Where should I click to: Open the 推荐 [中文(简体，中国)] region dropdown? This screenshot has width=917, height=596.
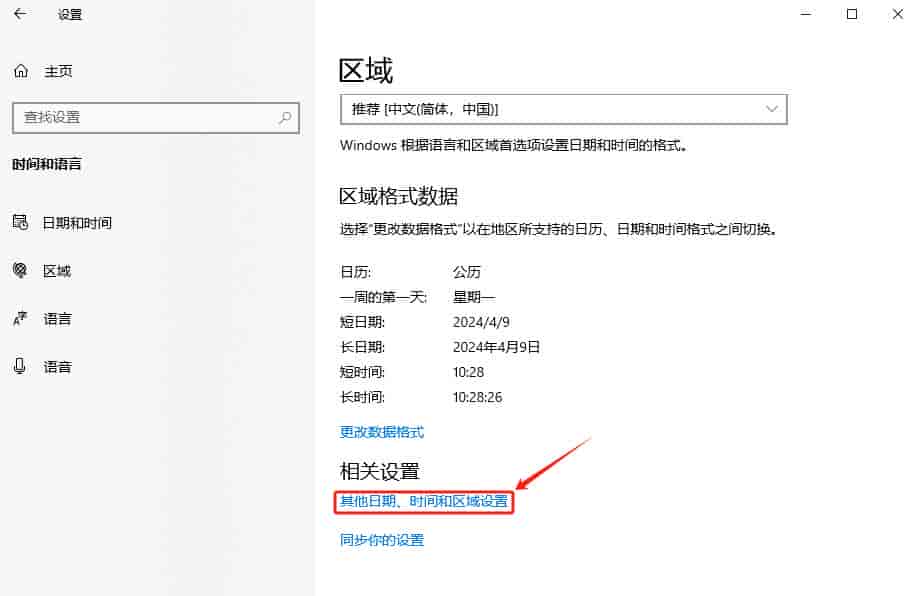(x=564, y=109)
